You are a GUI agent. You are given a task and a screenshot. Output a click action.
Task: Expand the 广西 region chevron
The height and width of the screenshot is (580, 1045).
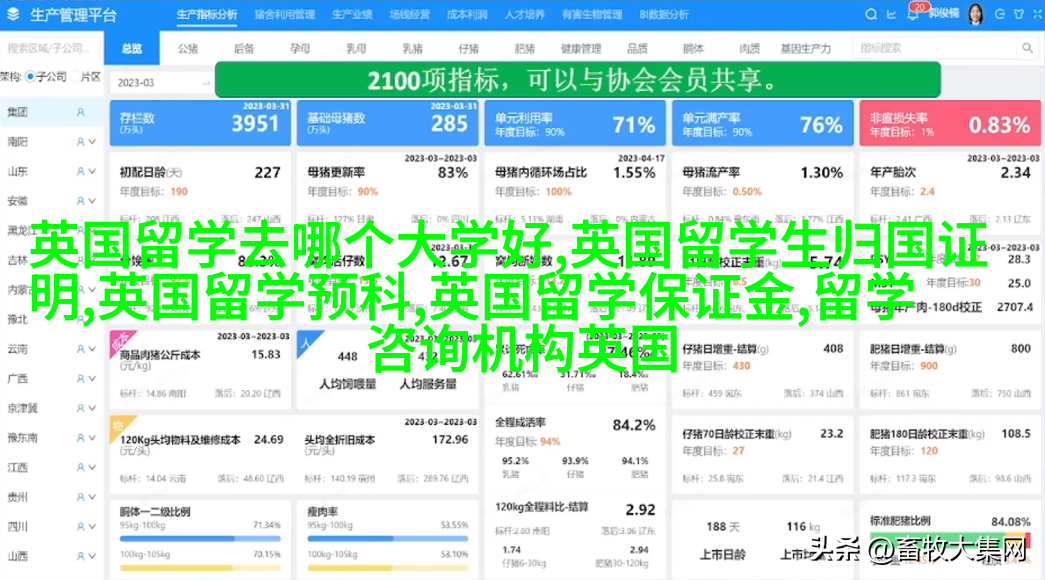click(x=92, y=378)
